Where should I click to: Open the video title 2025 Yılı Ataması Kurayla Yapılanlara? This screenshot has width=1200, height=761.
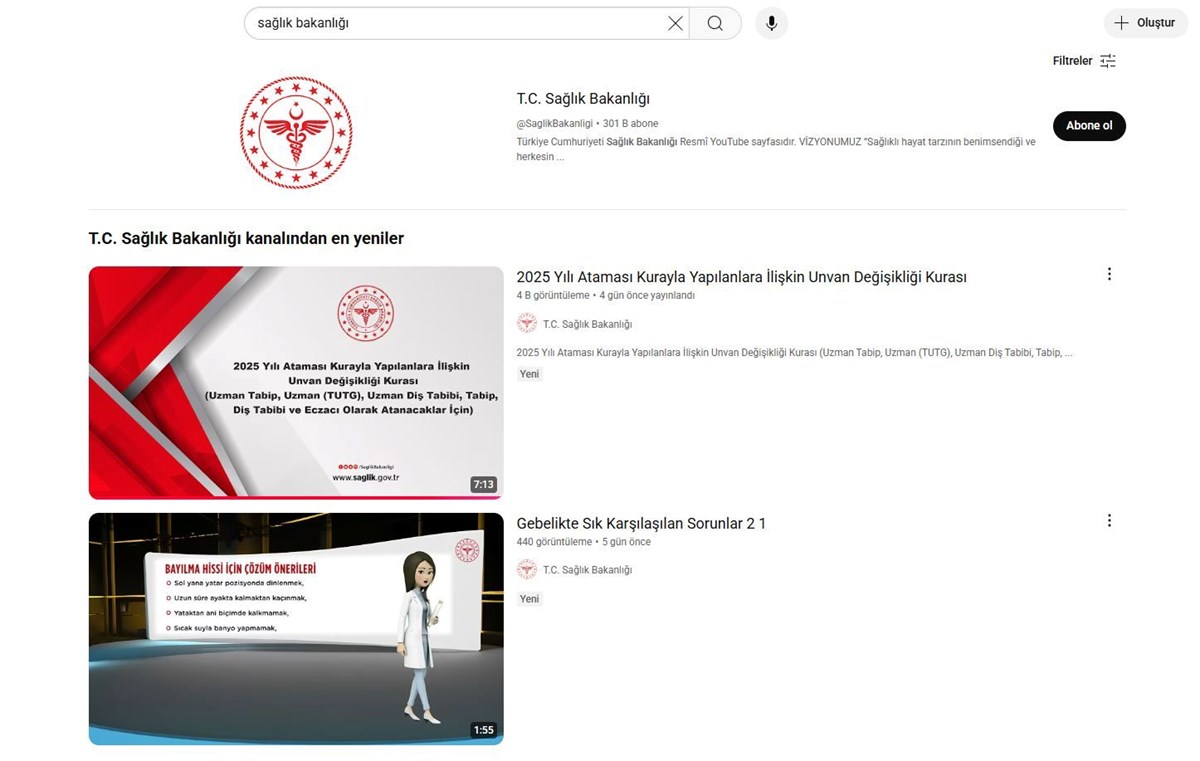point(741,277)
